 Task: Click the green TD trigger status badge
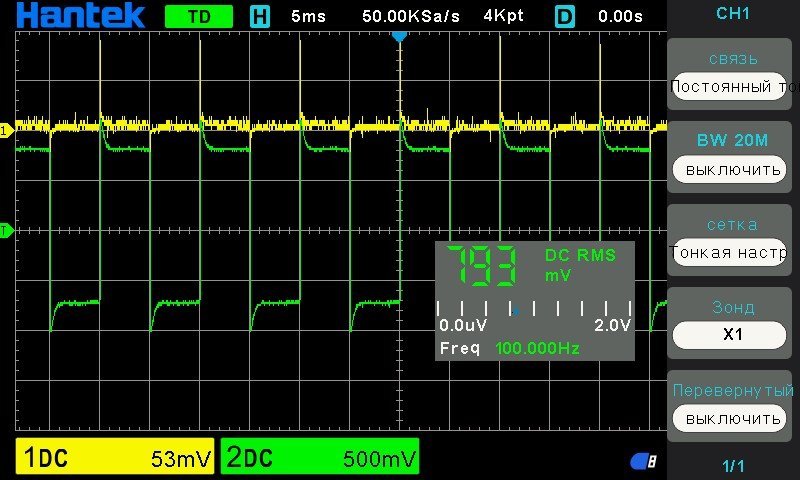point(199,17)
